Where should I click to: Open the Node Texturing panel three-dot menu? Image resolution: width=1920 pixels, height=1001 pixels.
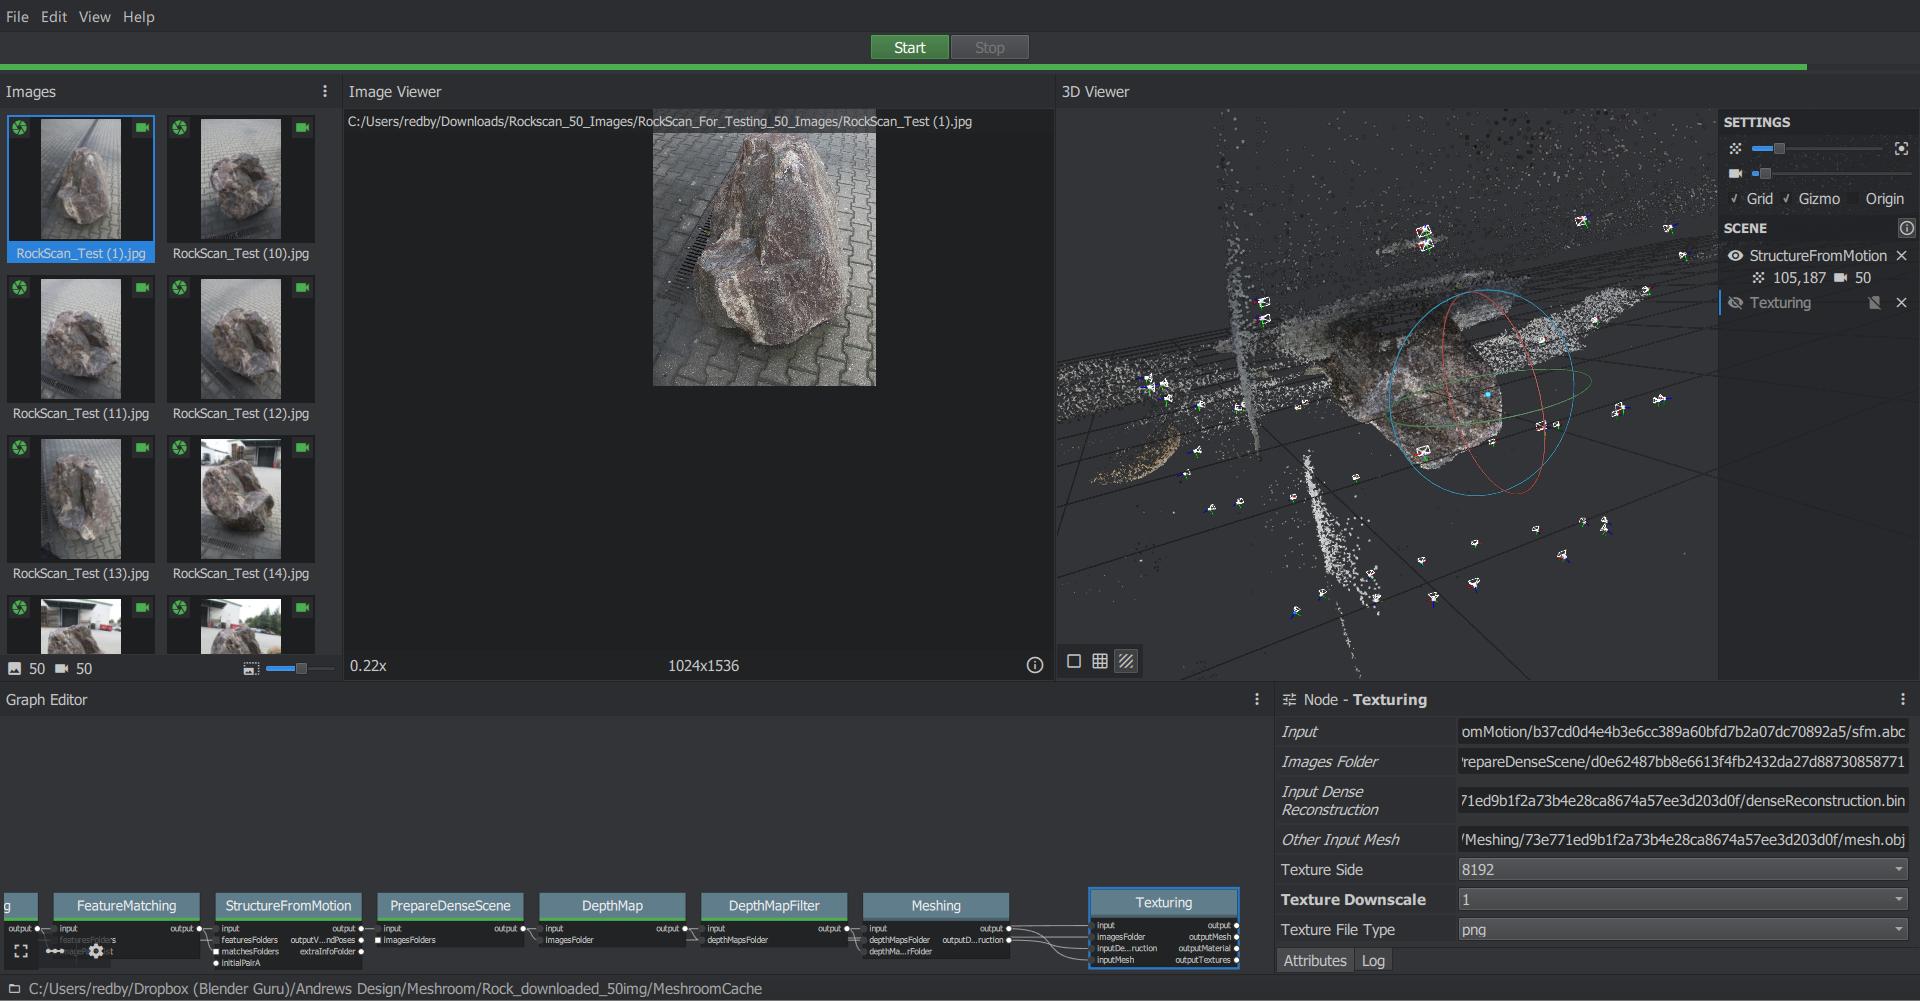click(x=1903, y=700)
